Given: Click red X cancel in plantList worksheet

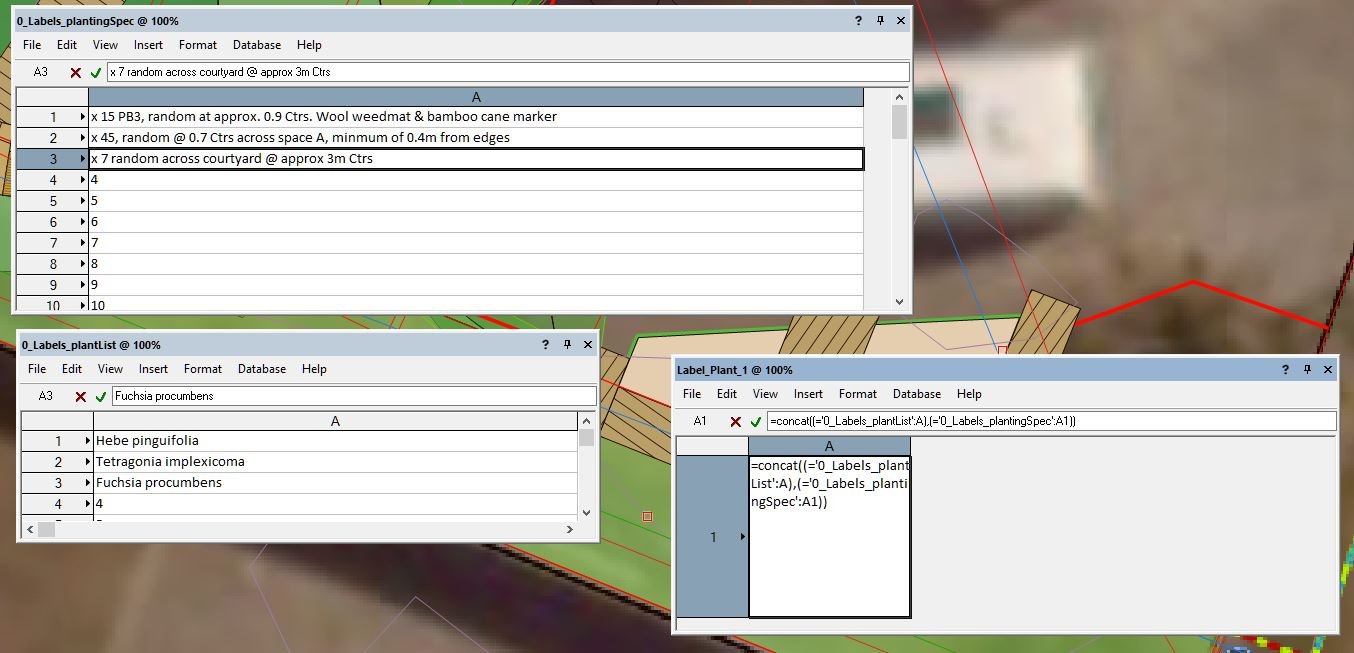Looking at the screenshot, I should (x=81, y=396).
